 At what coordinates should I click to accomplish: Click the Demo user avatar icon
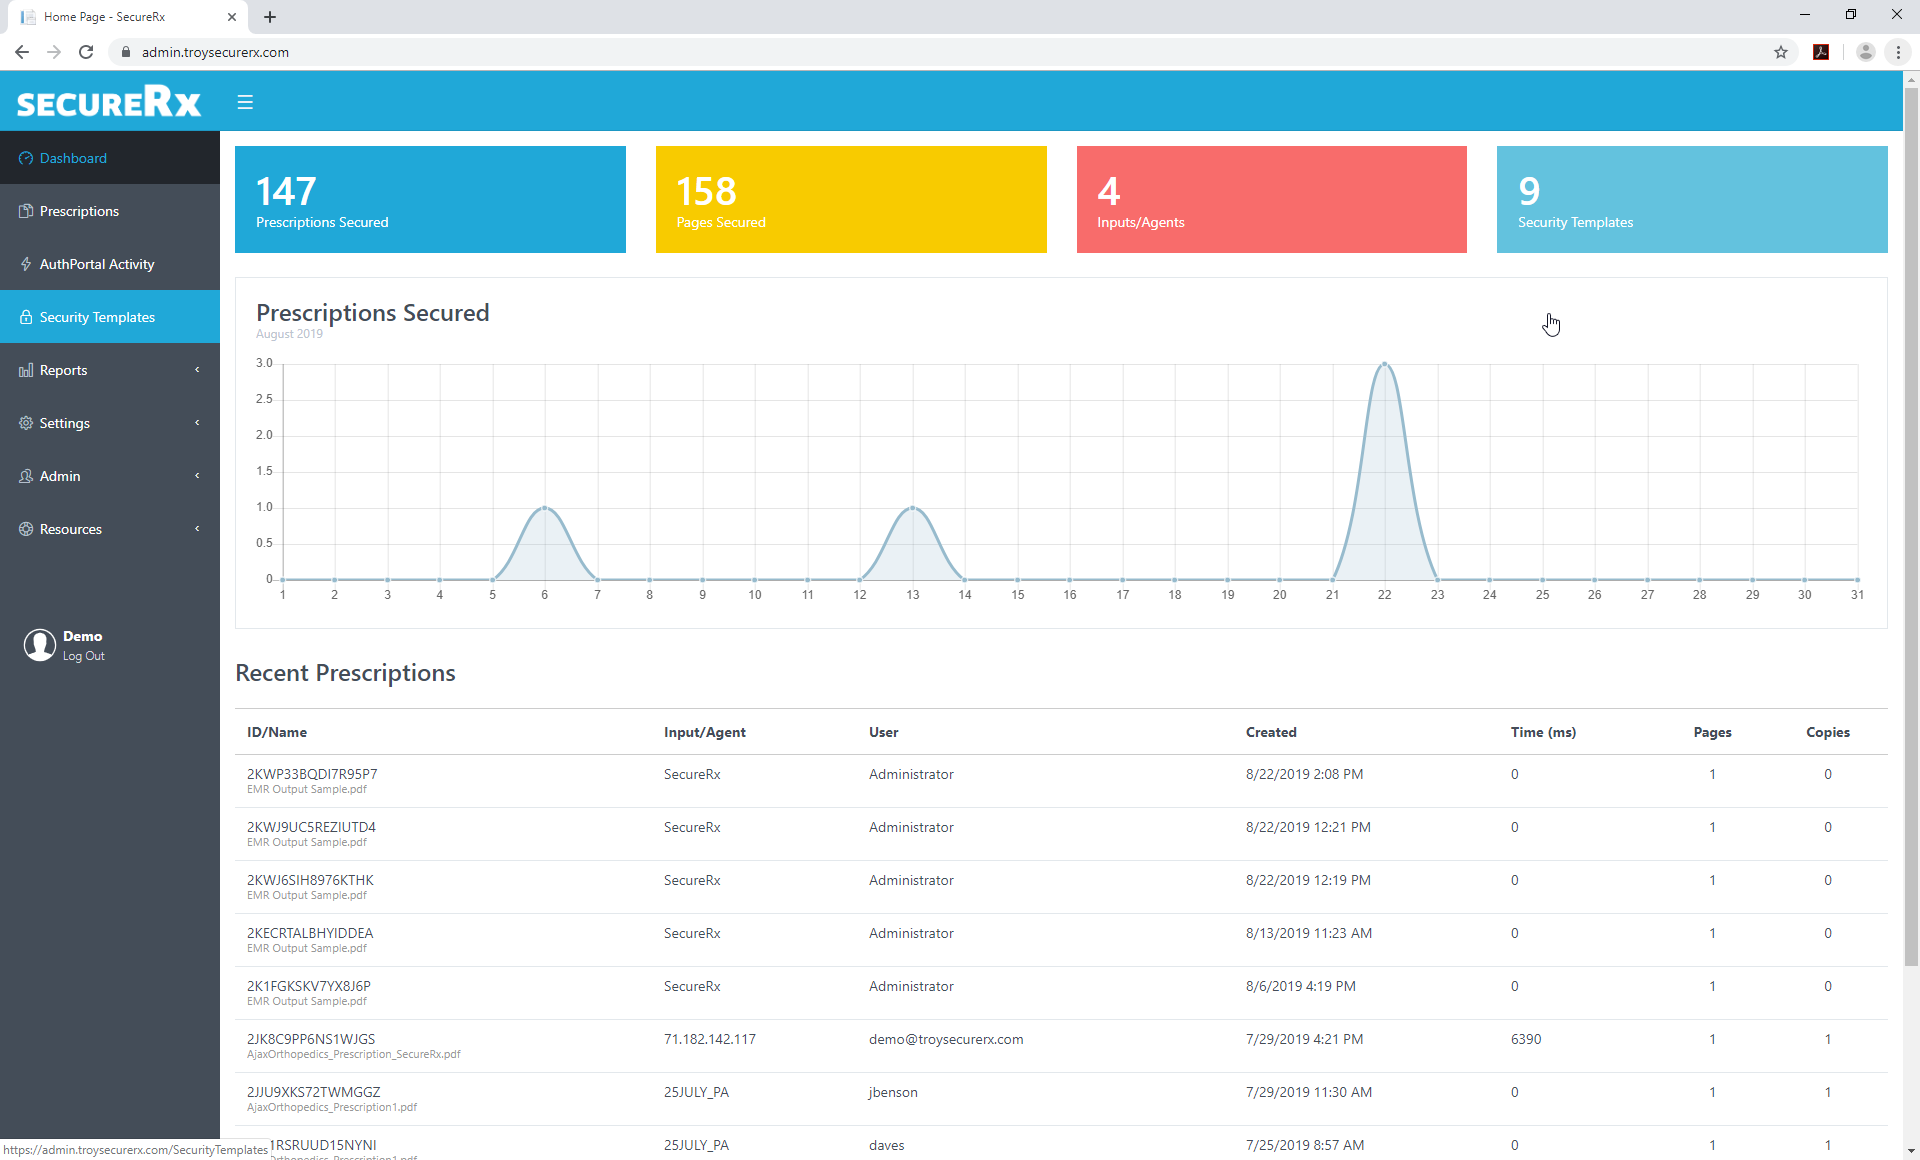tap(40, 645)
